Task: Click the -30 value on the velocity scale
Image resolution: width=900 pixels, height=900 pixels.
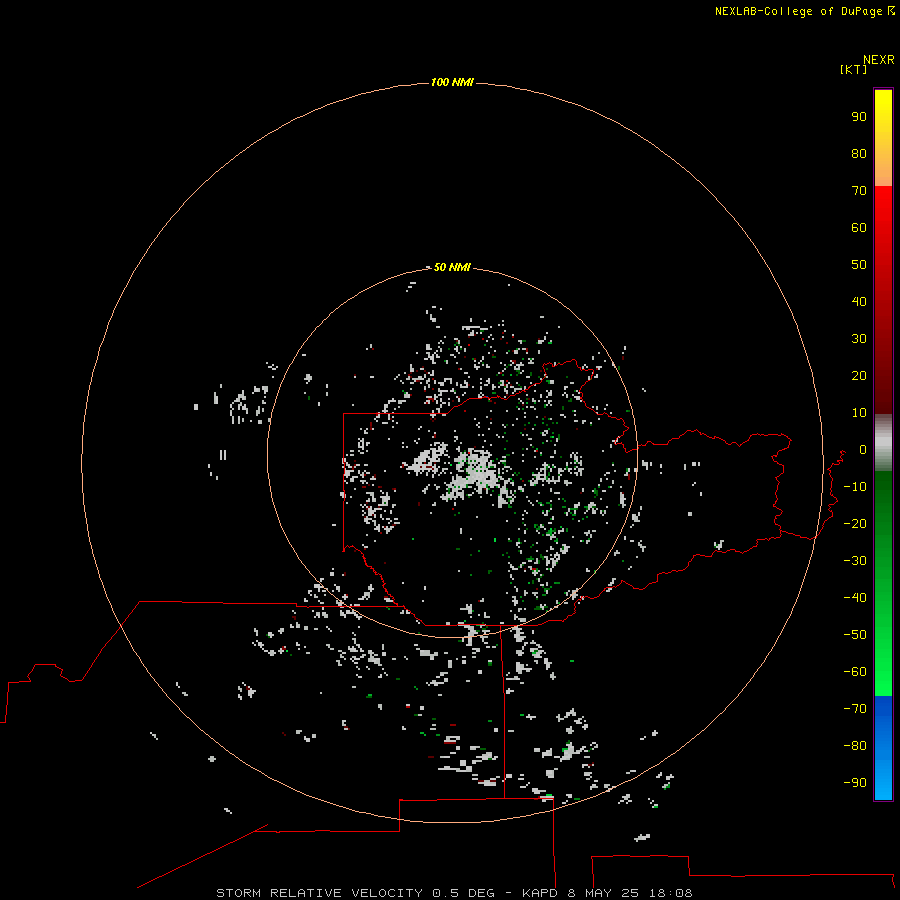Action: [855, 561]
